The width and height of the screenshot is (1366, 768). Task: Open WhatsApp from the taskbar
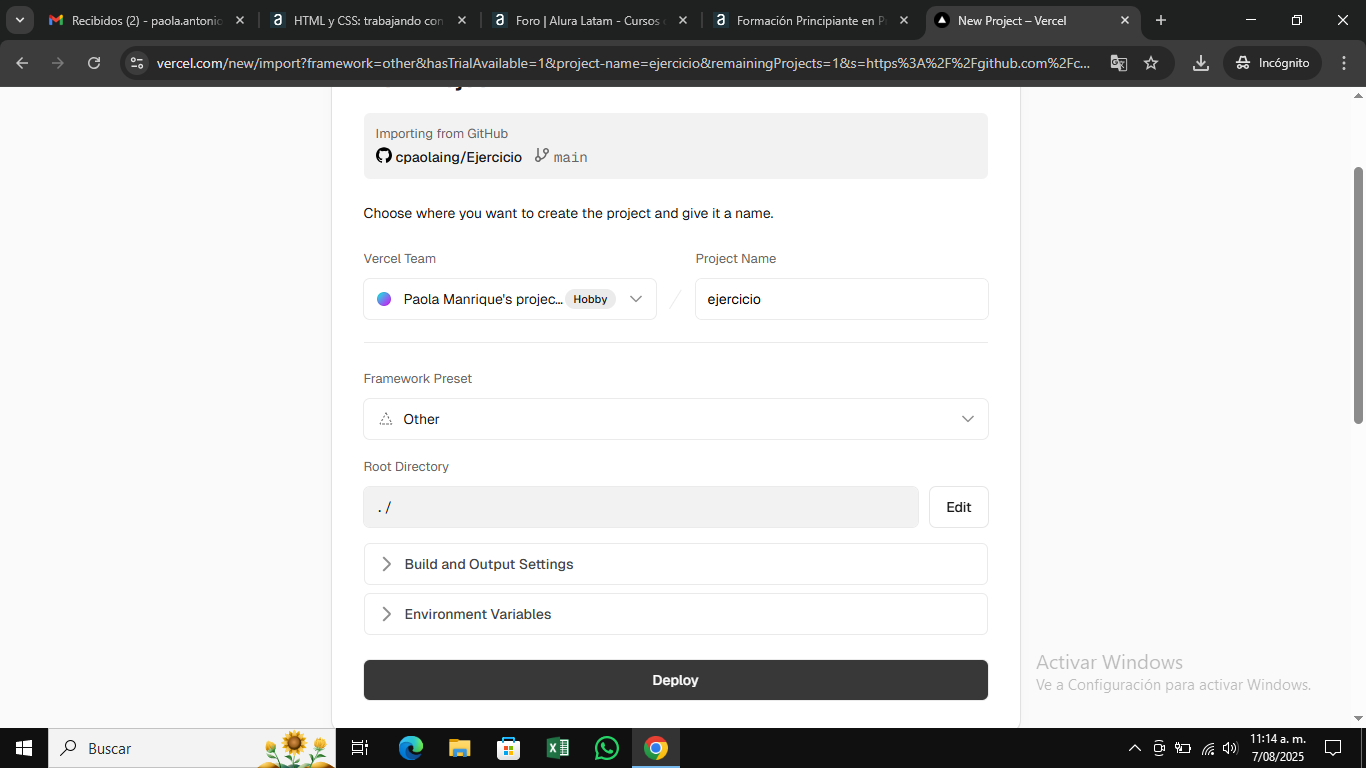coord(606,748)
